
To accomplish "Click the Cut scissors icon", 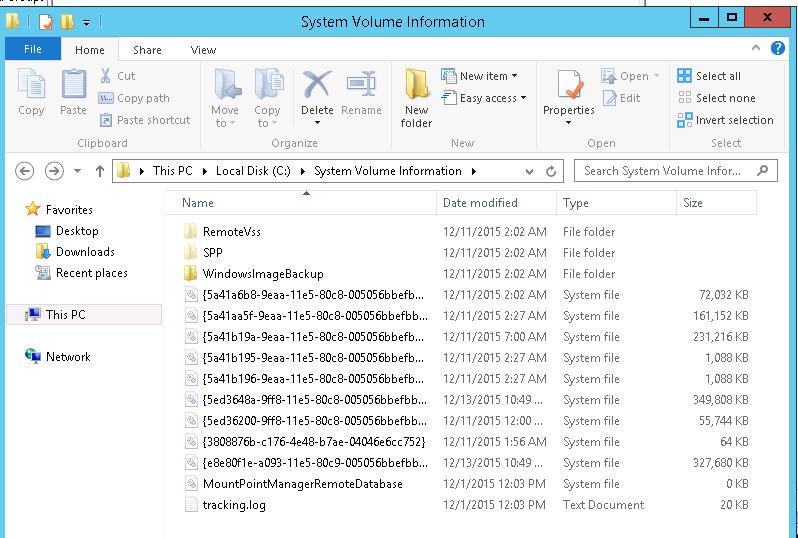I will 105,76.
